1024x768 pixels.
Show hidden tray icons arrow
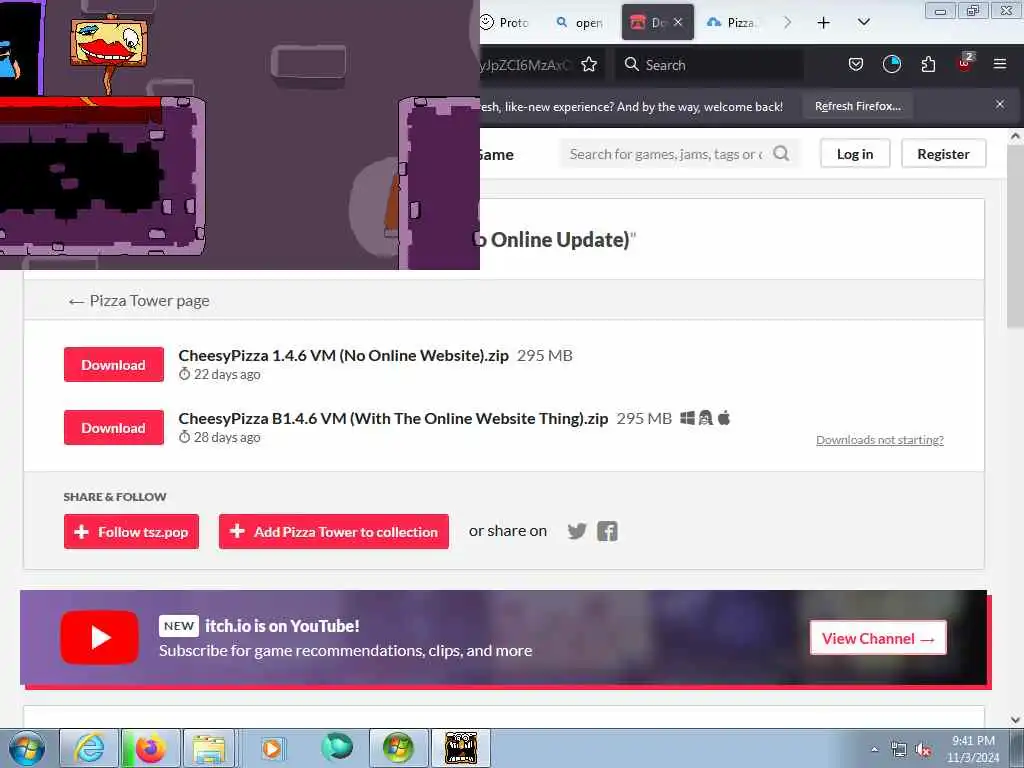874,749
